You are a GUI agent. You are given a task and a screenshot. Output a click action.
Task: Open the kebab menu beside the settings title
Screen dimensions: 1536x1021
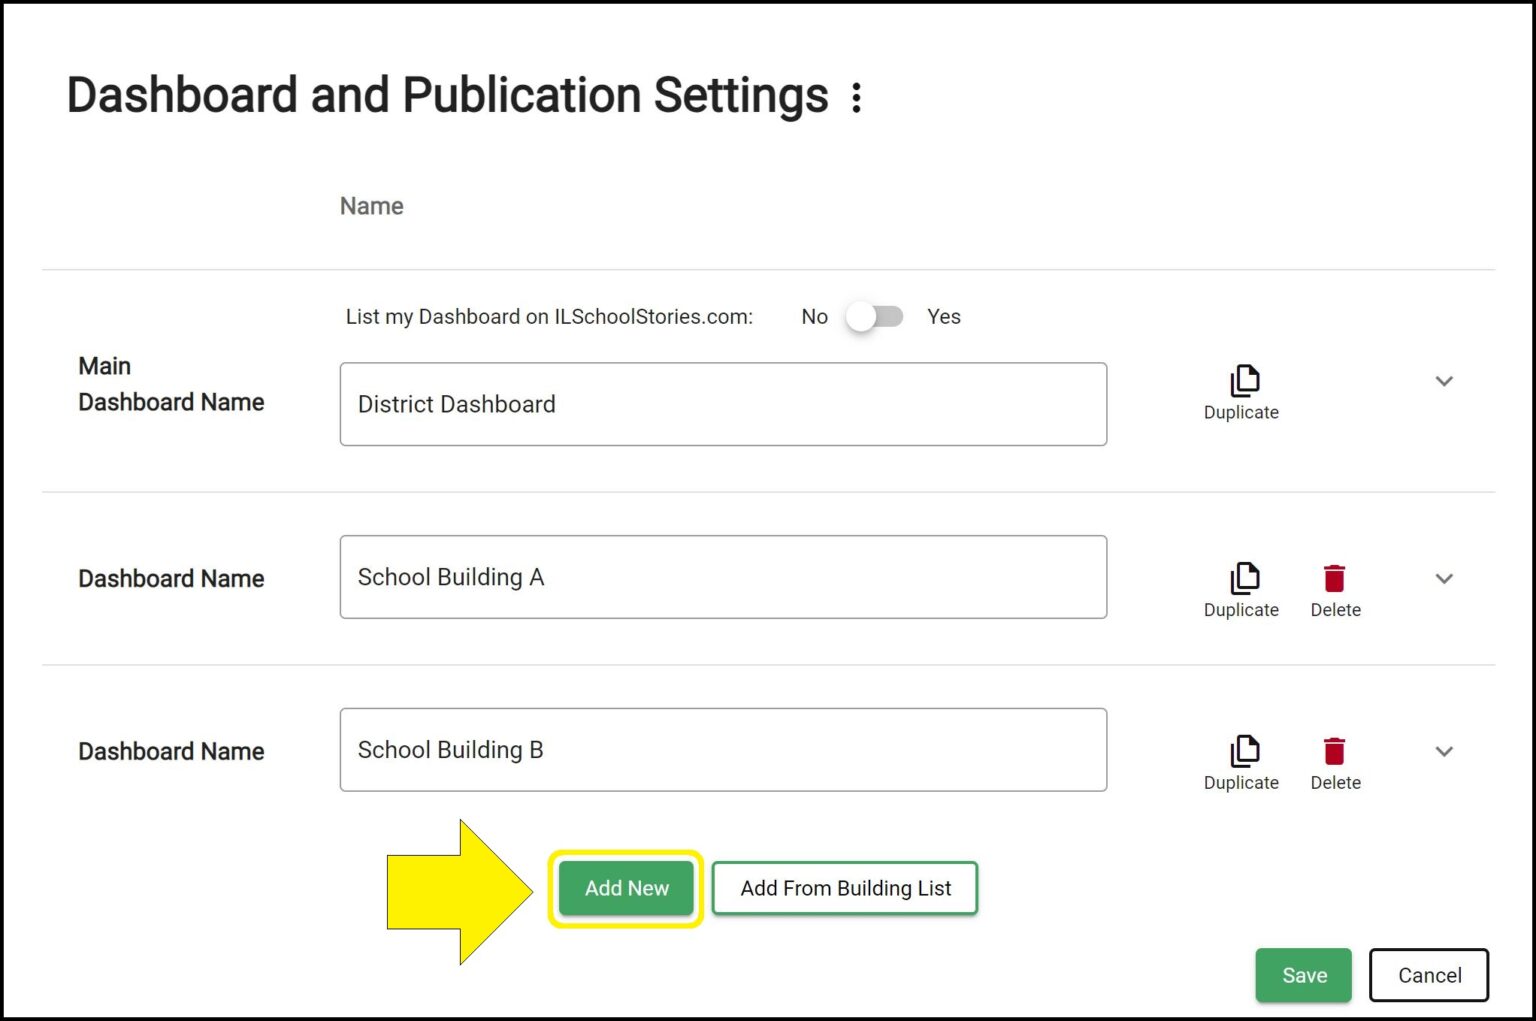pos(856,96)
